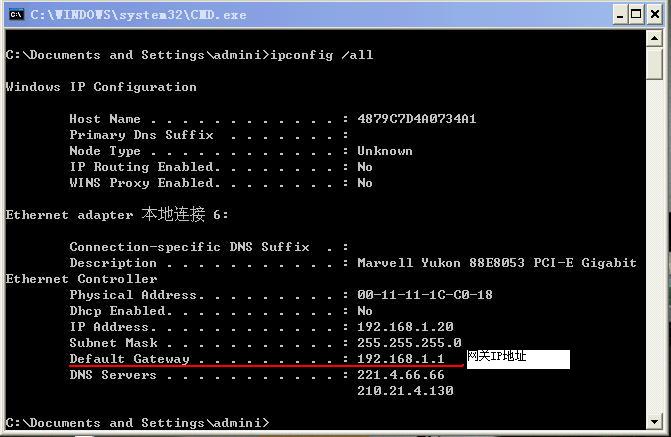The image size is (671, 437).
Task: Click the white gateway IP annotation label
Action: (x=517, y=358)
